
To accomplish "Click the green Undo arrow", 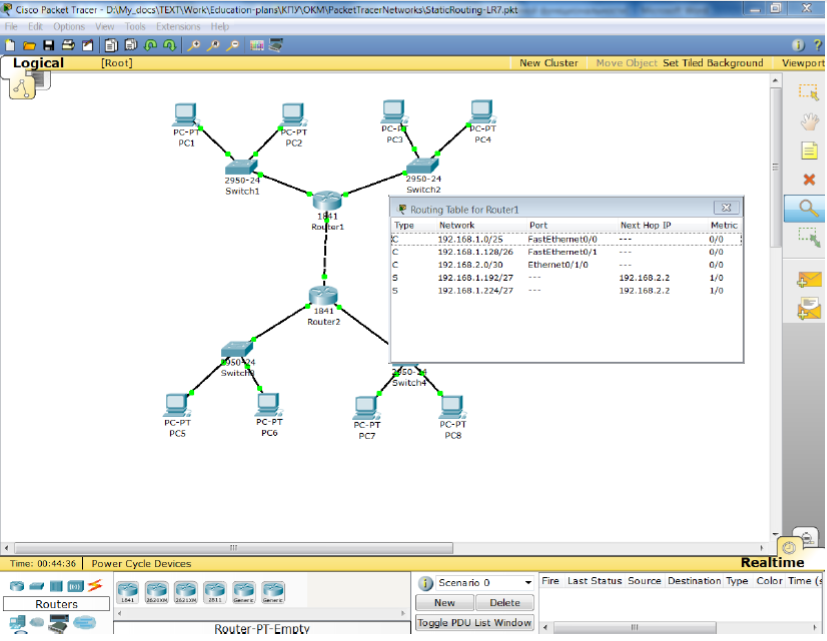I will pyautogui.click(x=150, y=45).
